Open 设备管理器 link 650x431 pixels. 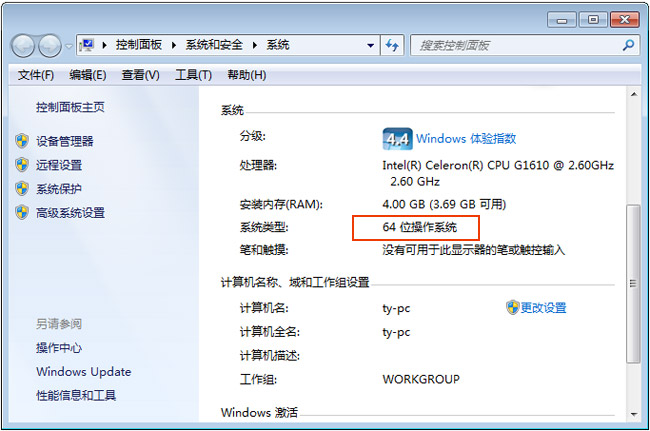click(x=65, y=141)
